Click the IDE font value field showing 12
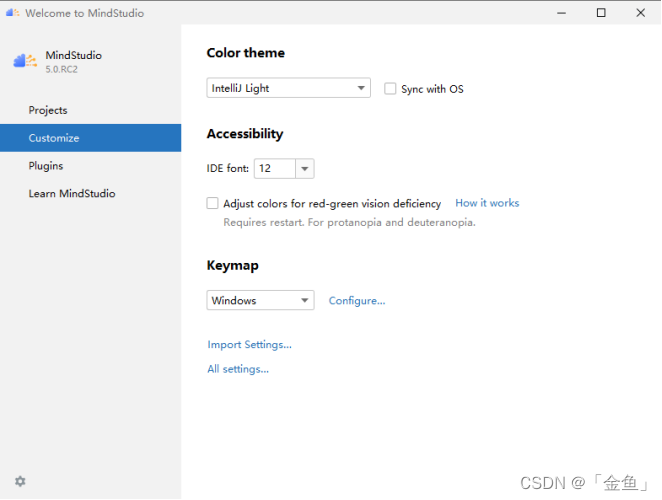Screen dimensions: 662x500 click(275, 169)
